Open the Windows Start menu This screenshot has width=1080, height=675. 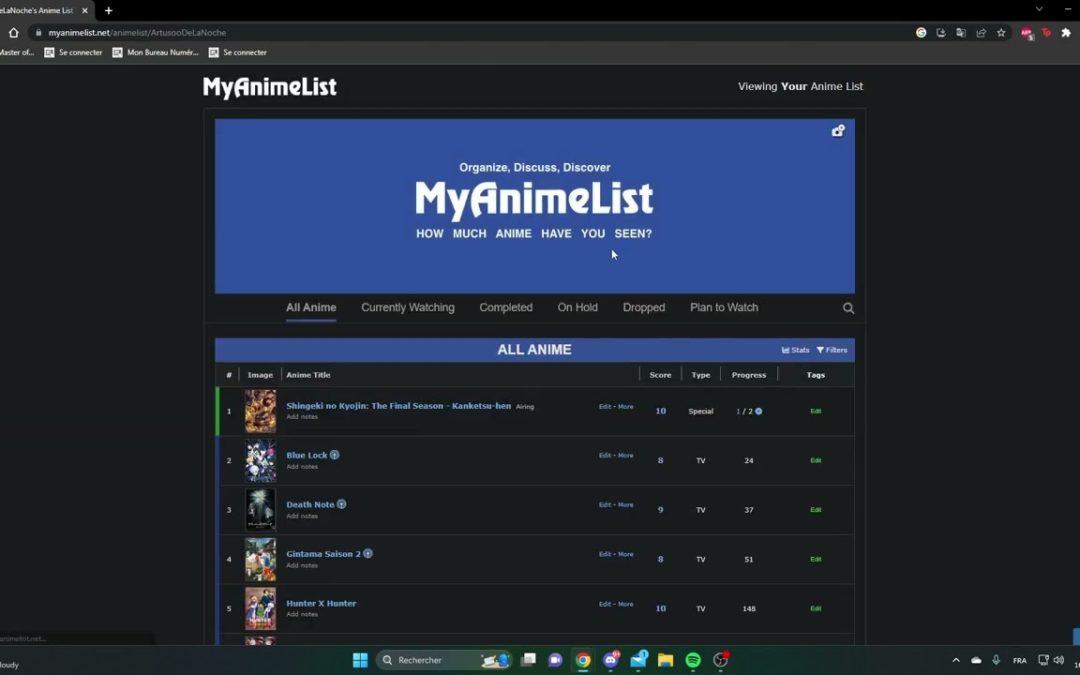tap(360, 660)
